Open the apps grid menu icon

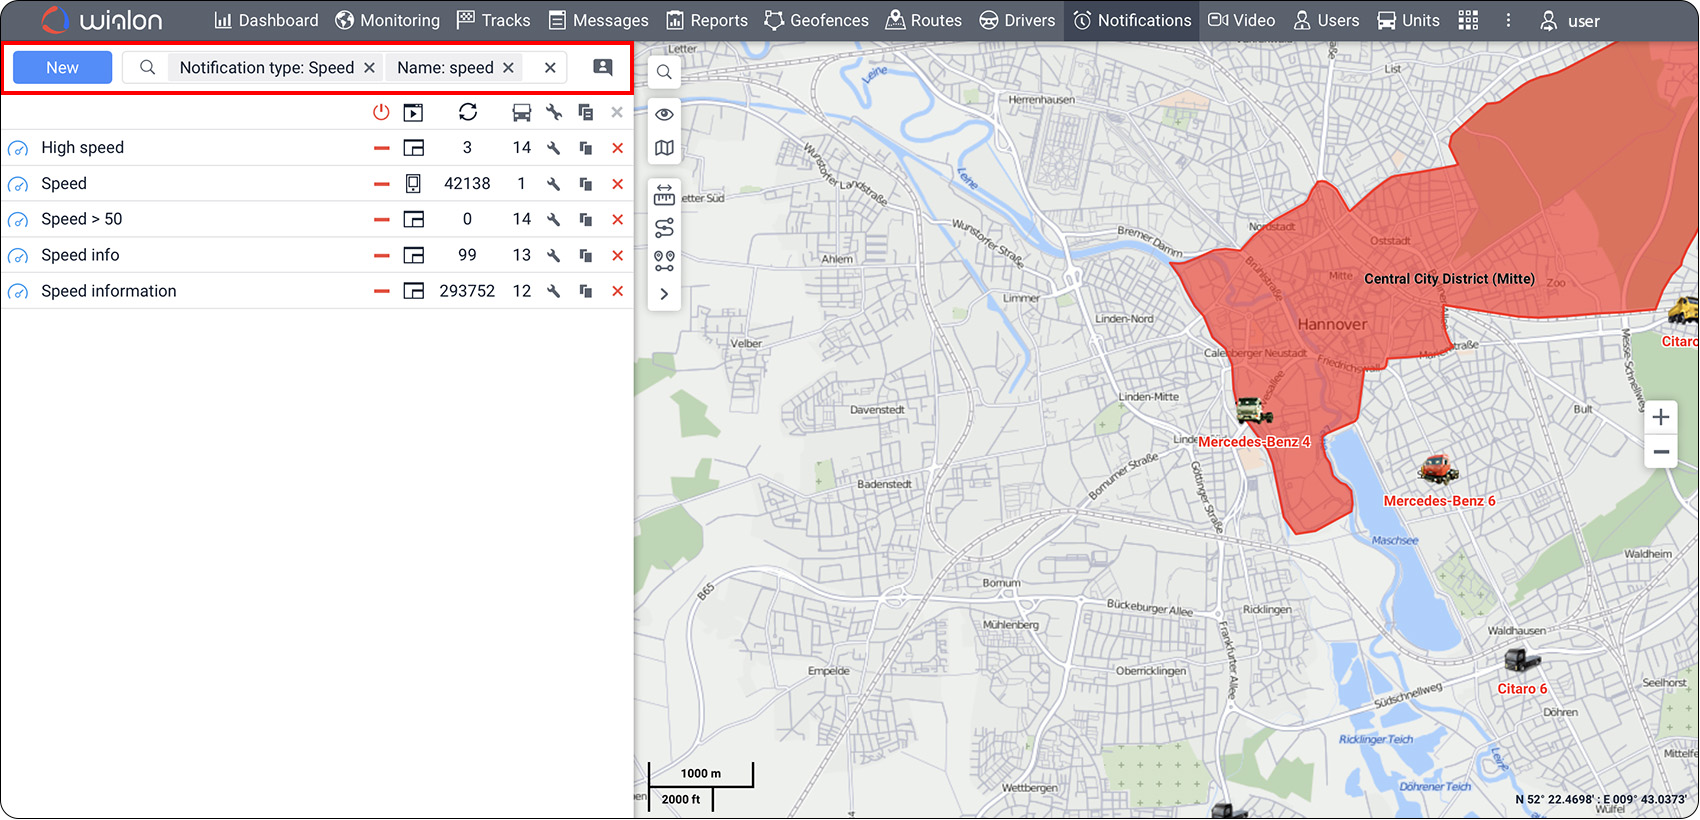(x=1468, y=20)
